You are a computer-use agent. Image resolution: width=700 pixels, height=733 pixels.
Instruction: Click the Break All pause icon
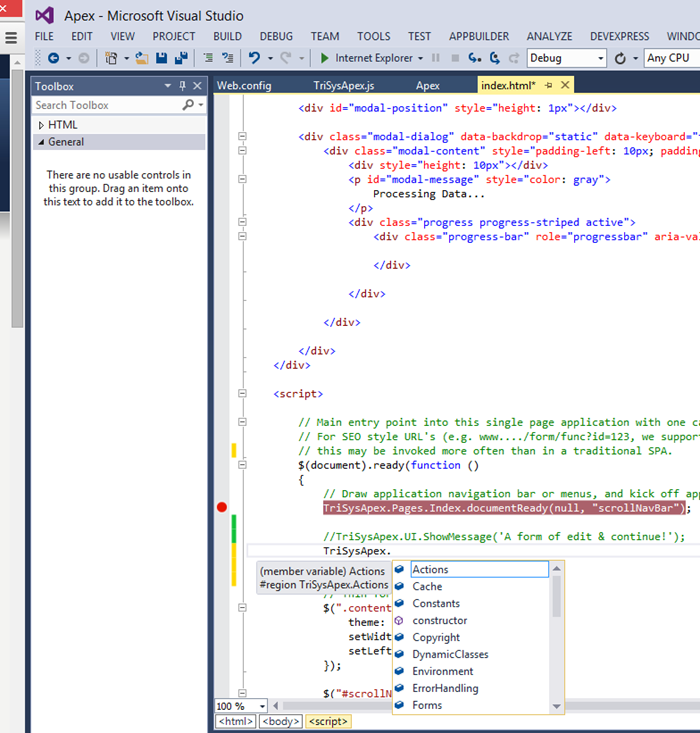(435, 58)
